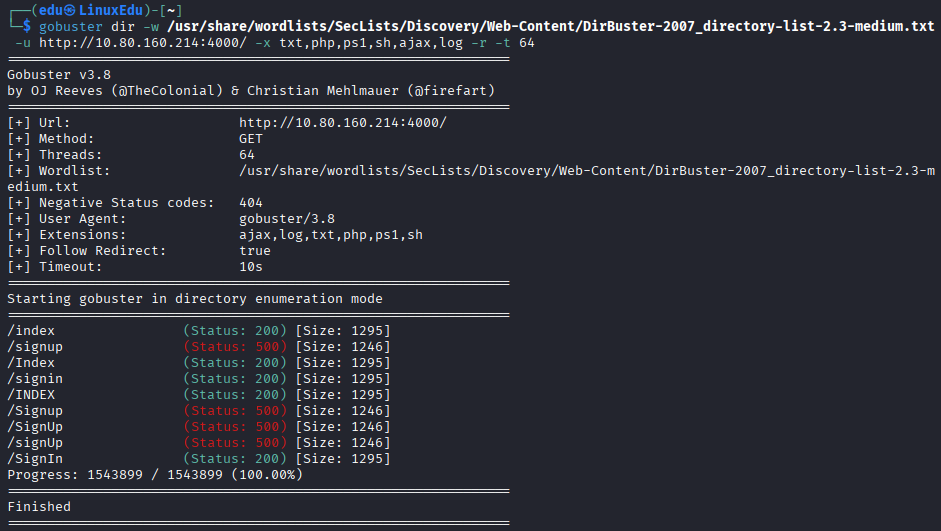Click the /signin result path
The width and height of the screenshot is (941, 531).
(x=35, y=379)
